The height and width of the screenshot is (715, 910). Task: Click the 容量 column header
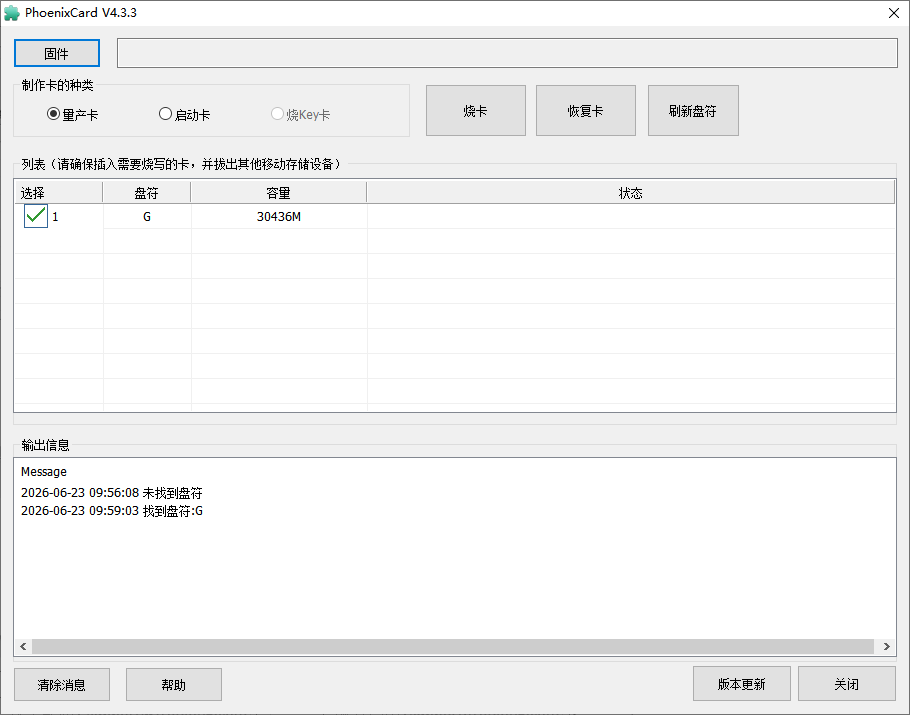click(x=279, y=193)
